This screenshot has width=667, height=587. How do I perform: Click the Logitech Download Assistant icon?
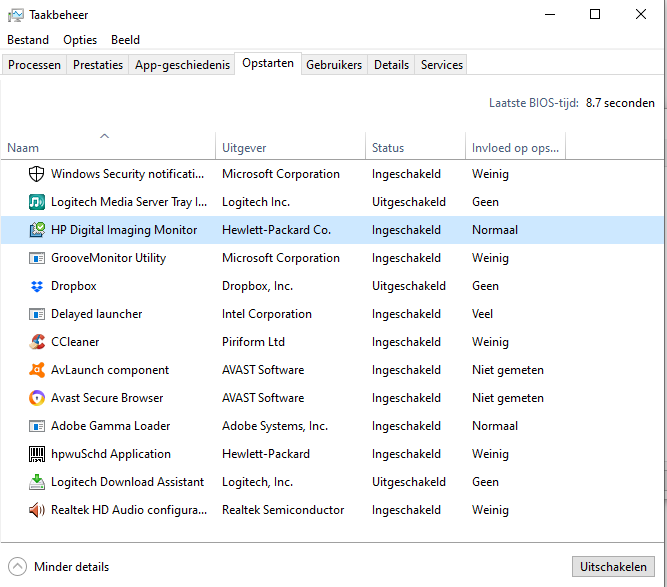37,482
